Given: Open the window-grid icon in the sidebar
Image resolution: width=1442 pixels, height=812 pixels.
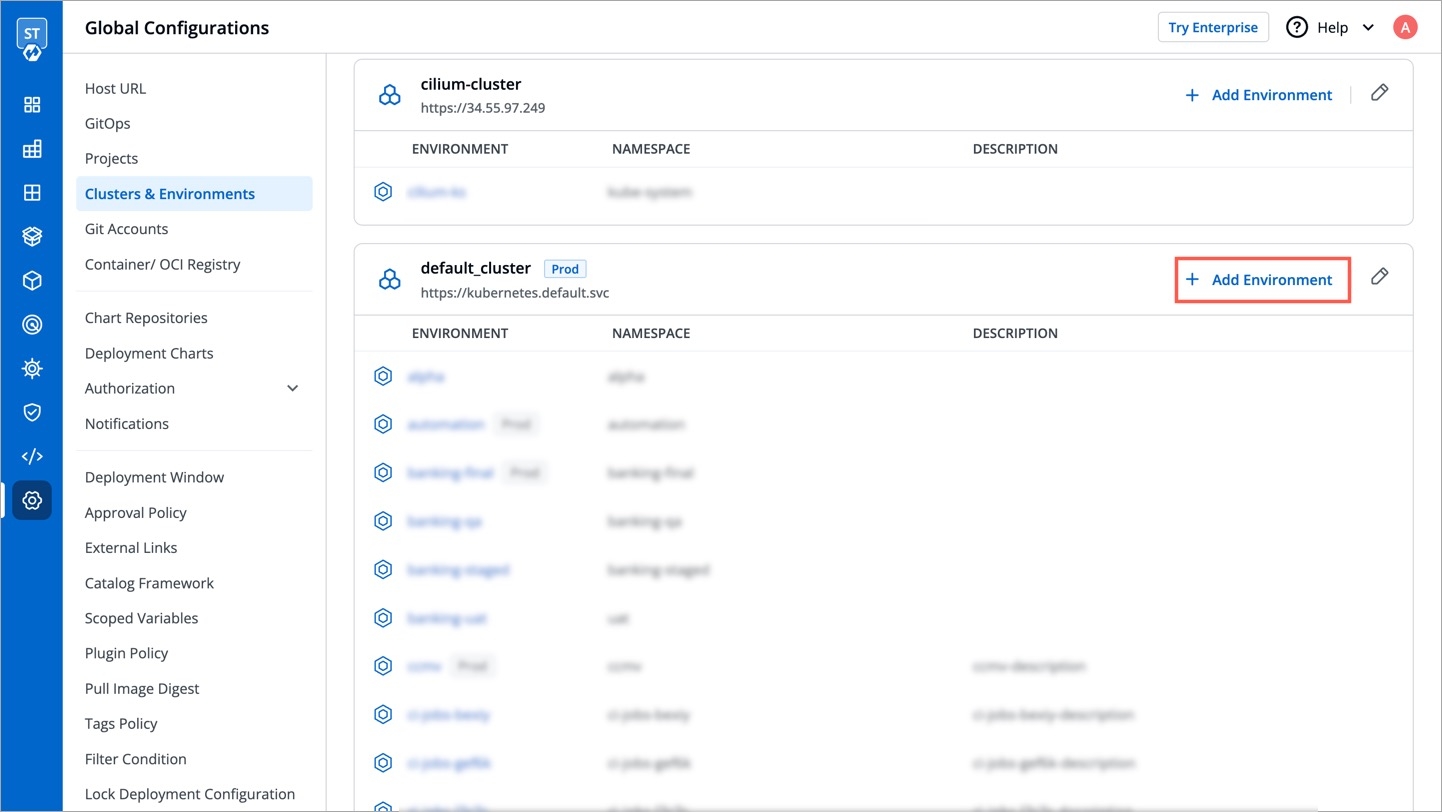Looking at the screenshot, I should (x=32, y=193).
